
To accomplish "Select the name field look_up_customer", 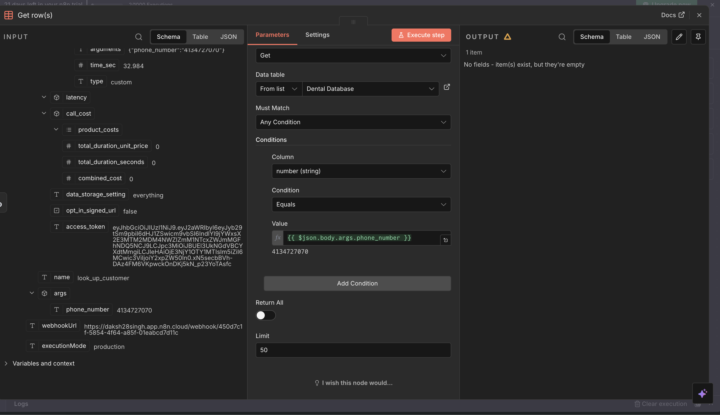I will click(x=62, y=277).
